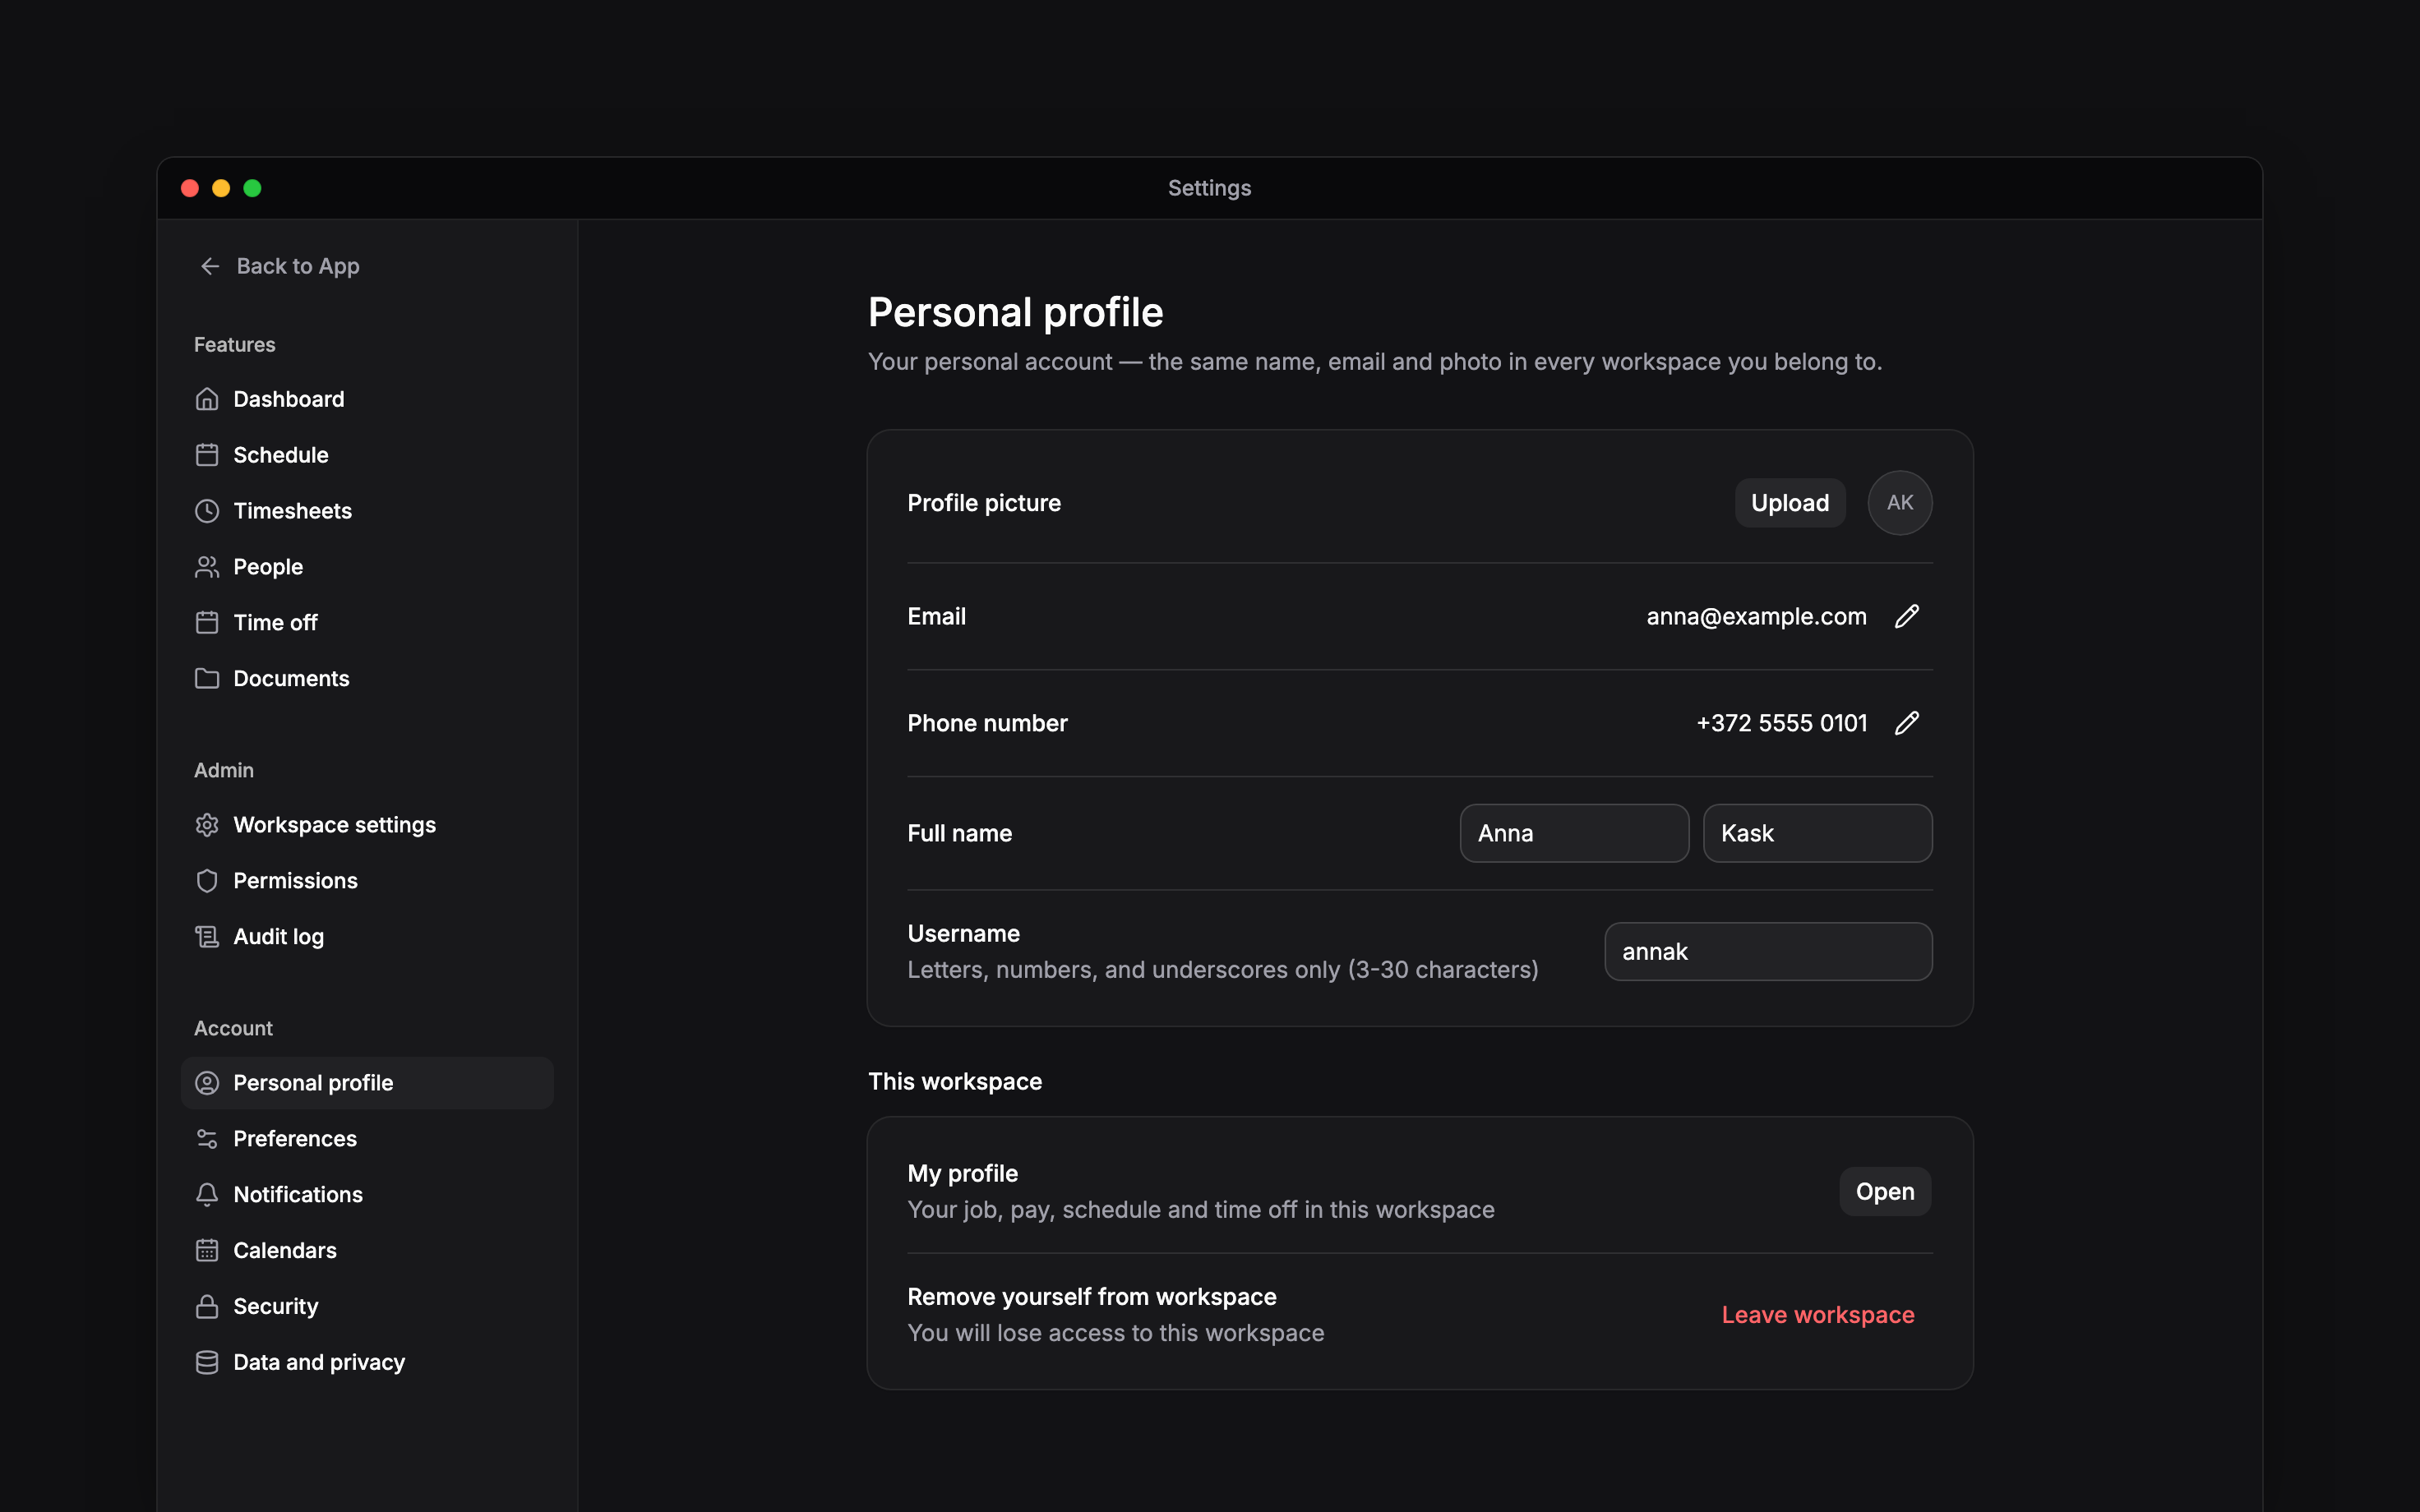Open Security settings label
This screenshot has height=1512, width=2420.
275,1307
